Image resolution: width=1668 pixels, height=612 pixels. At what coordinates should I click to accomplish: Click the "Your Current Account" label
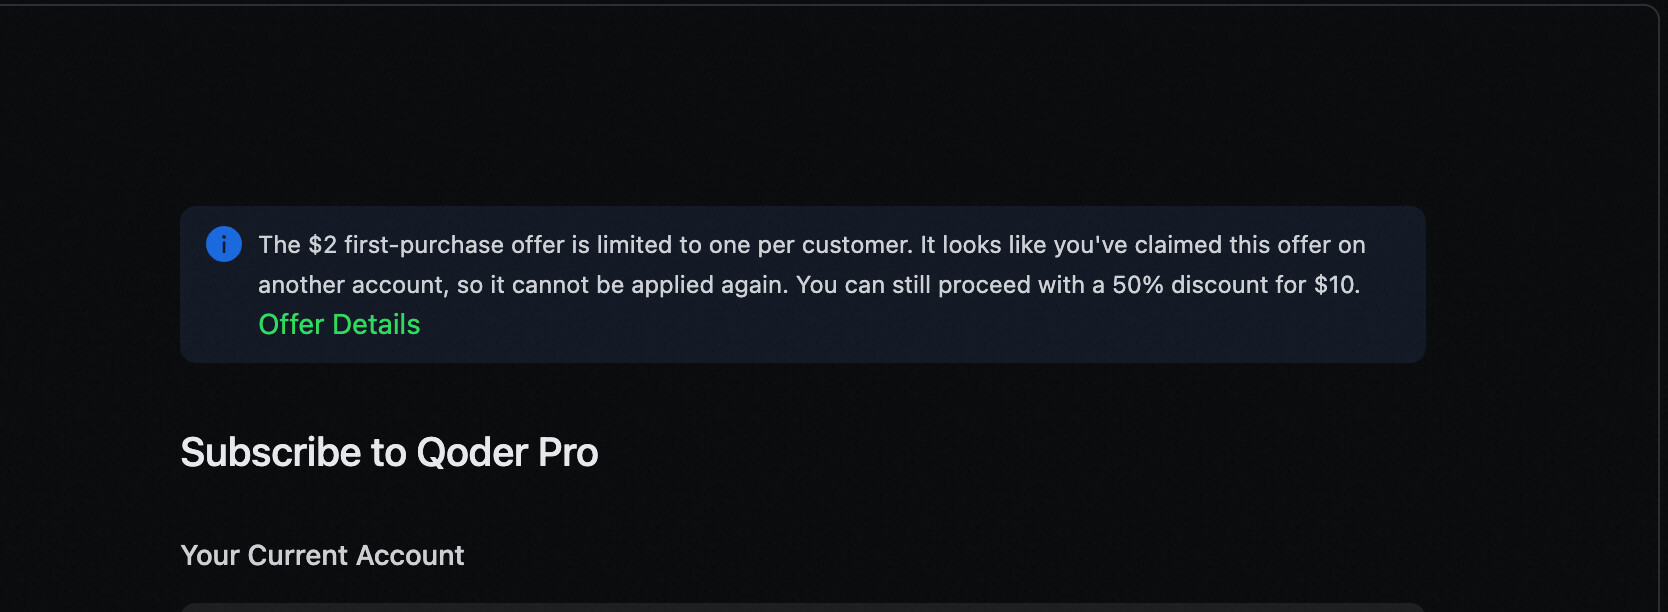click(322, 555)
